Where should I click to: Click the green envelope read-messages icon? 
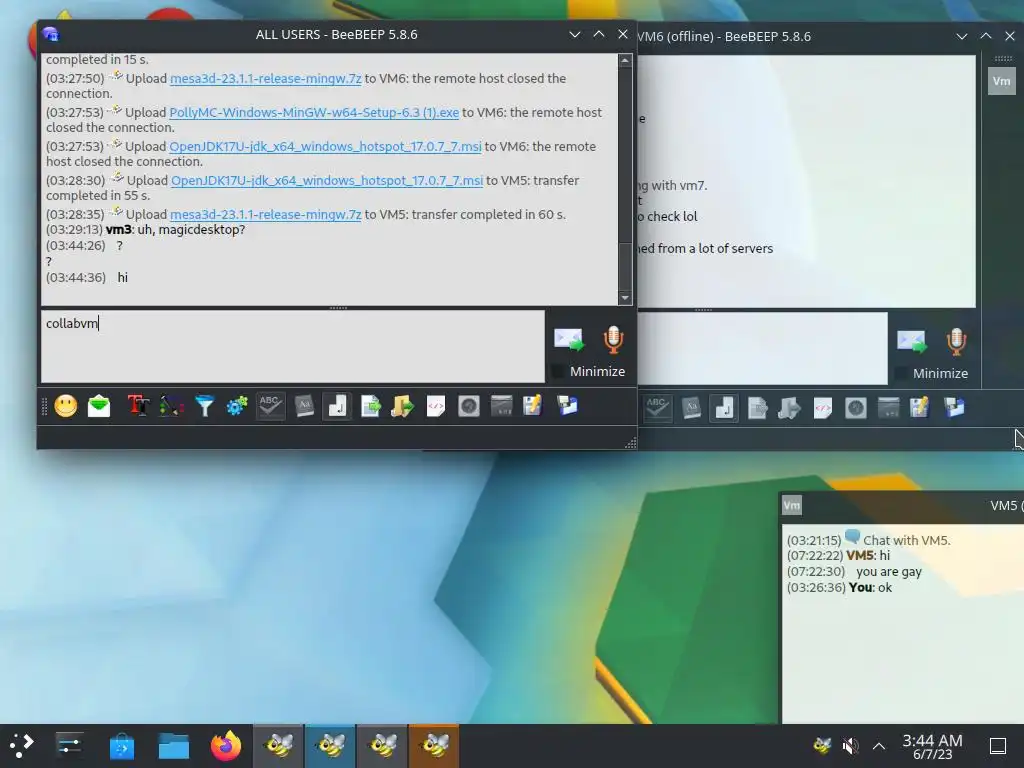coord(99,406)
